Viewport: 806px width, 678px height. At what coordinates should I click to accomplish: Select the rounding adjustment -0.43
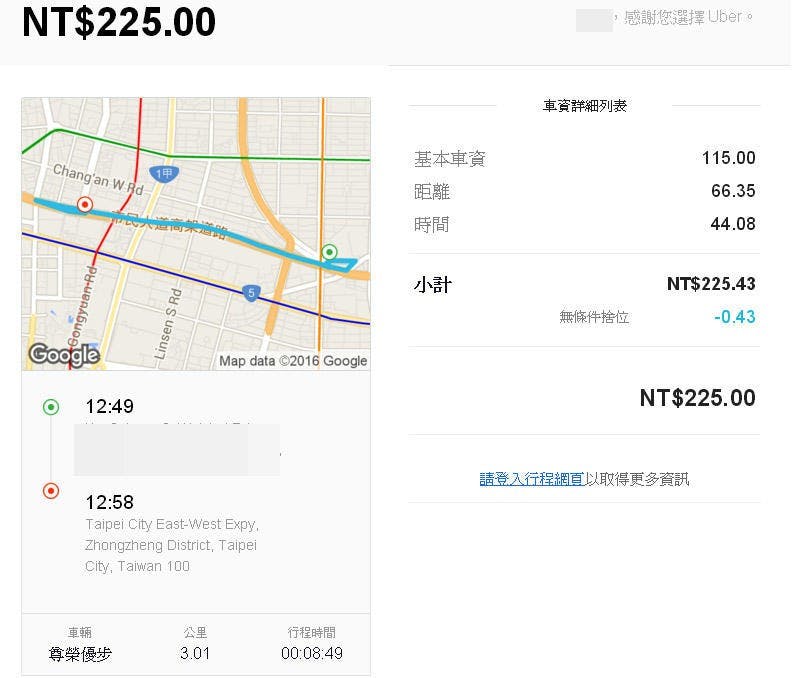click(735, 317)
